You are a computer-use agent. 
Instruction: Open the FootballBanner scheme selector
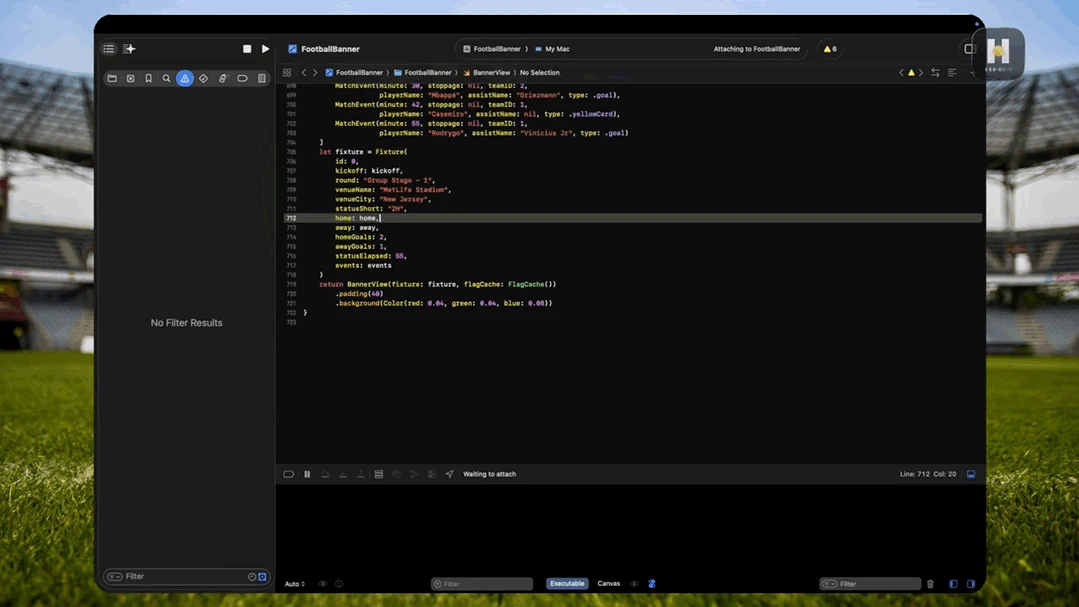coord(491,49)
